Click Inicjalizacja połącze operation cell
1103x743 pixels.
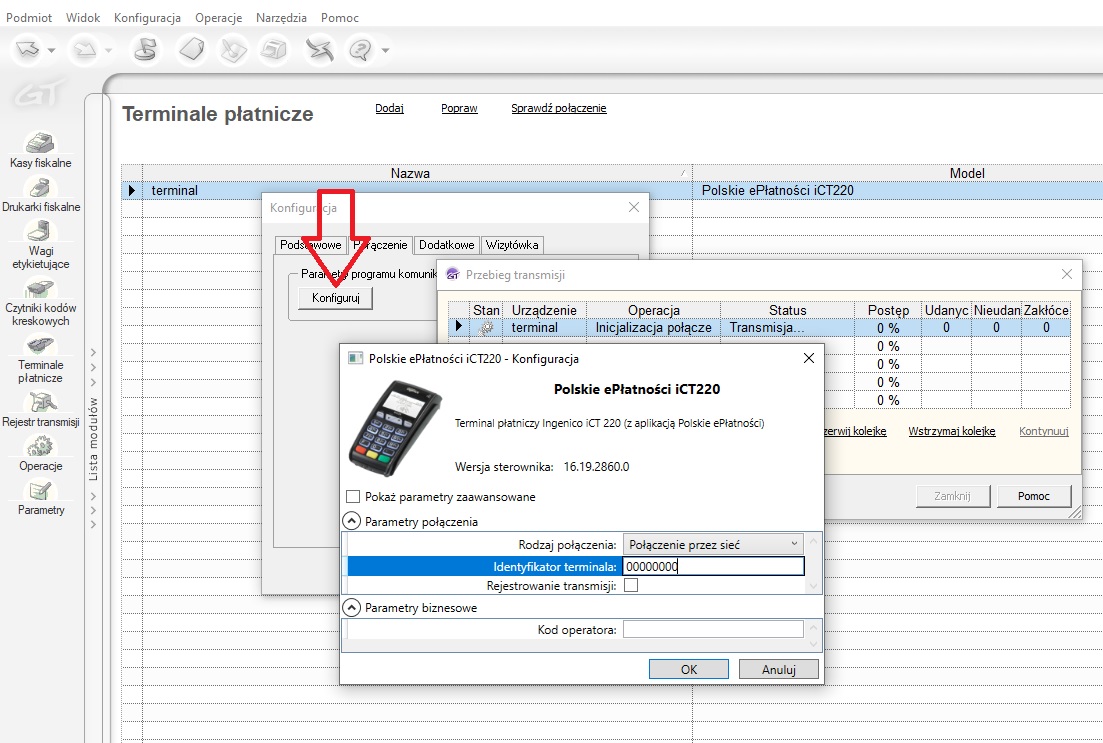click(653, 328)
